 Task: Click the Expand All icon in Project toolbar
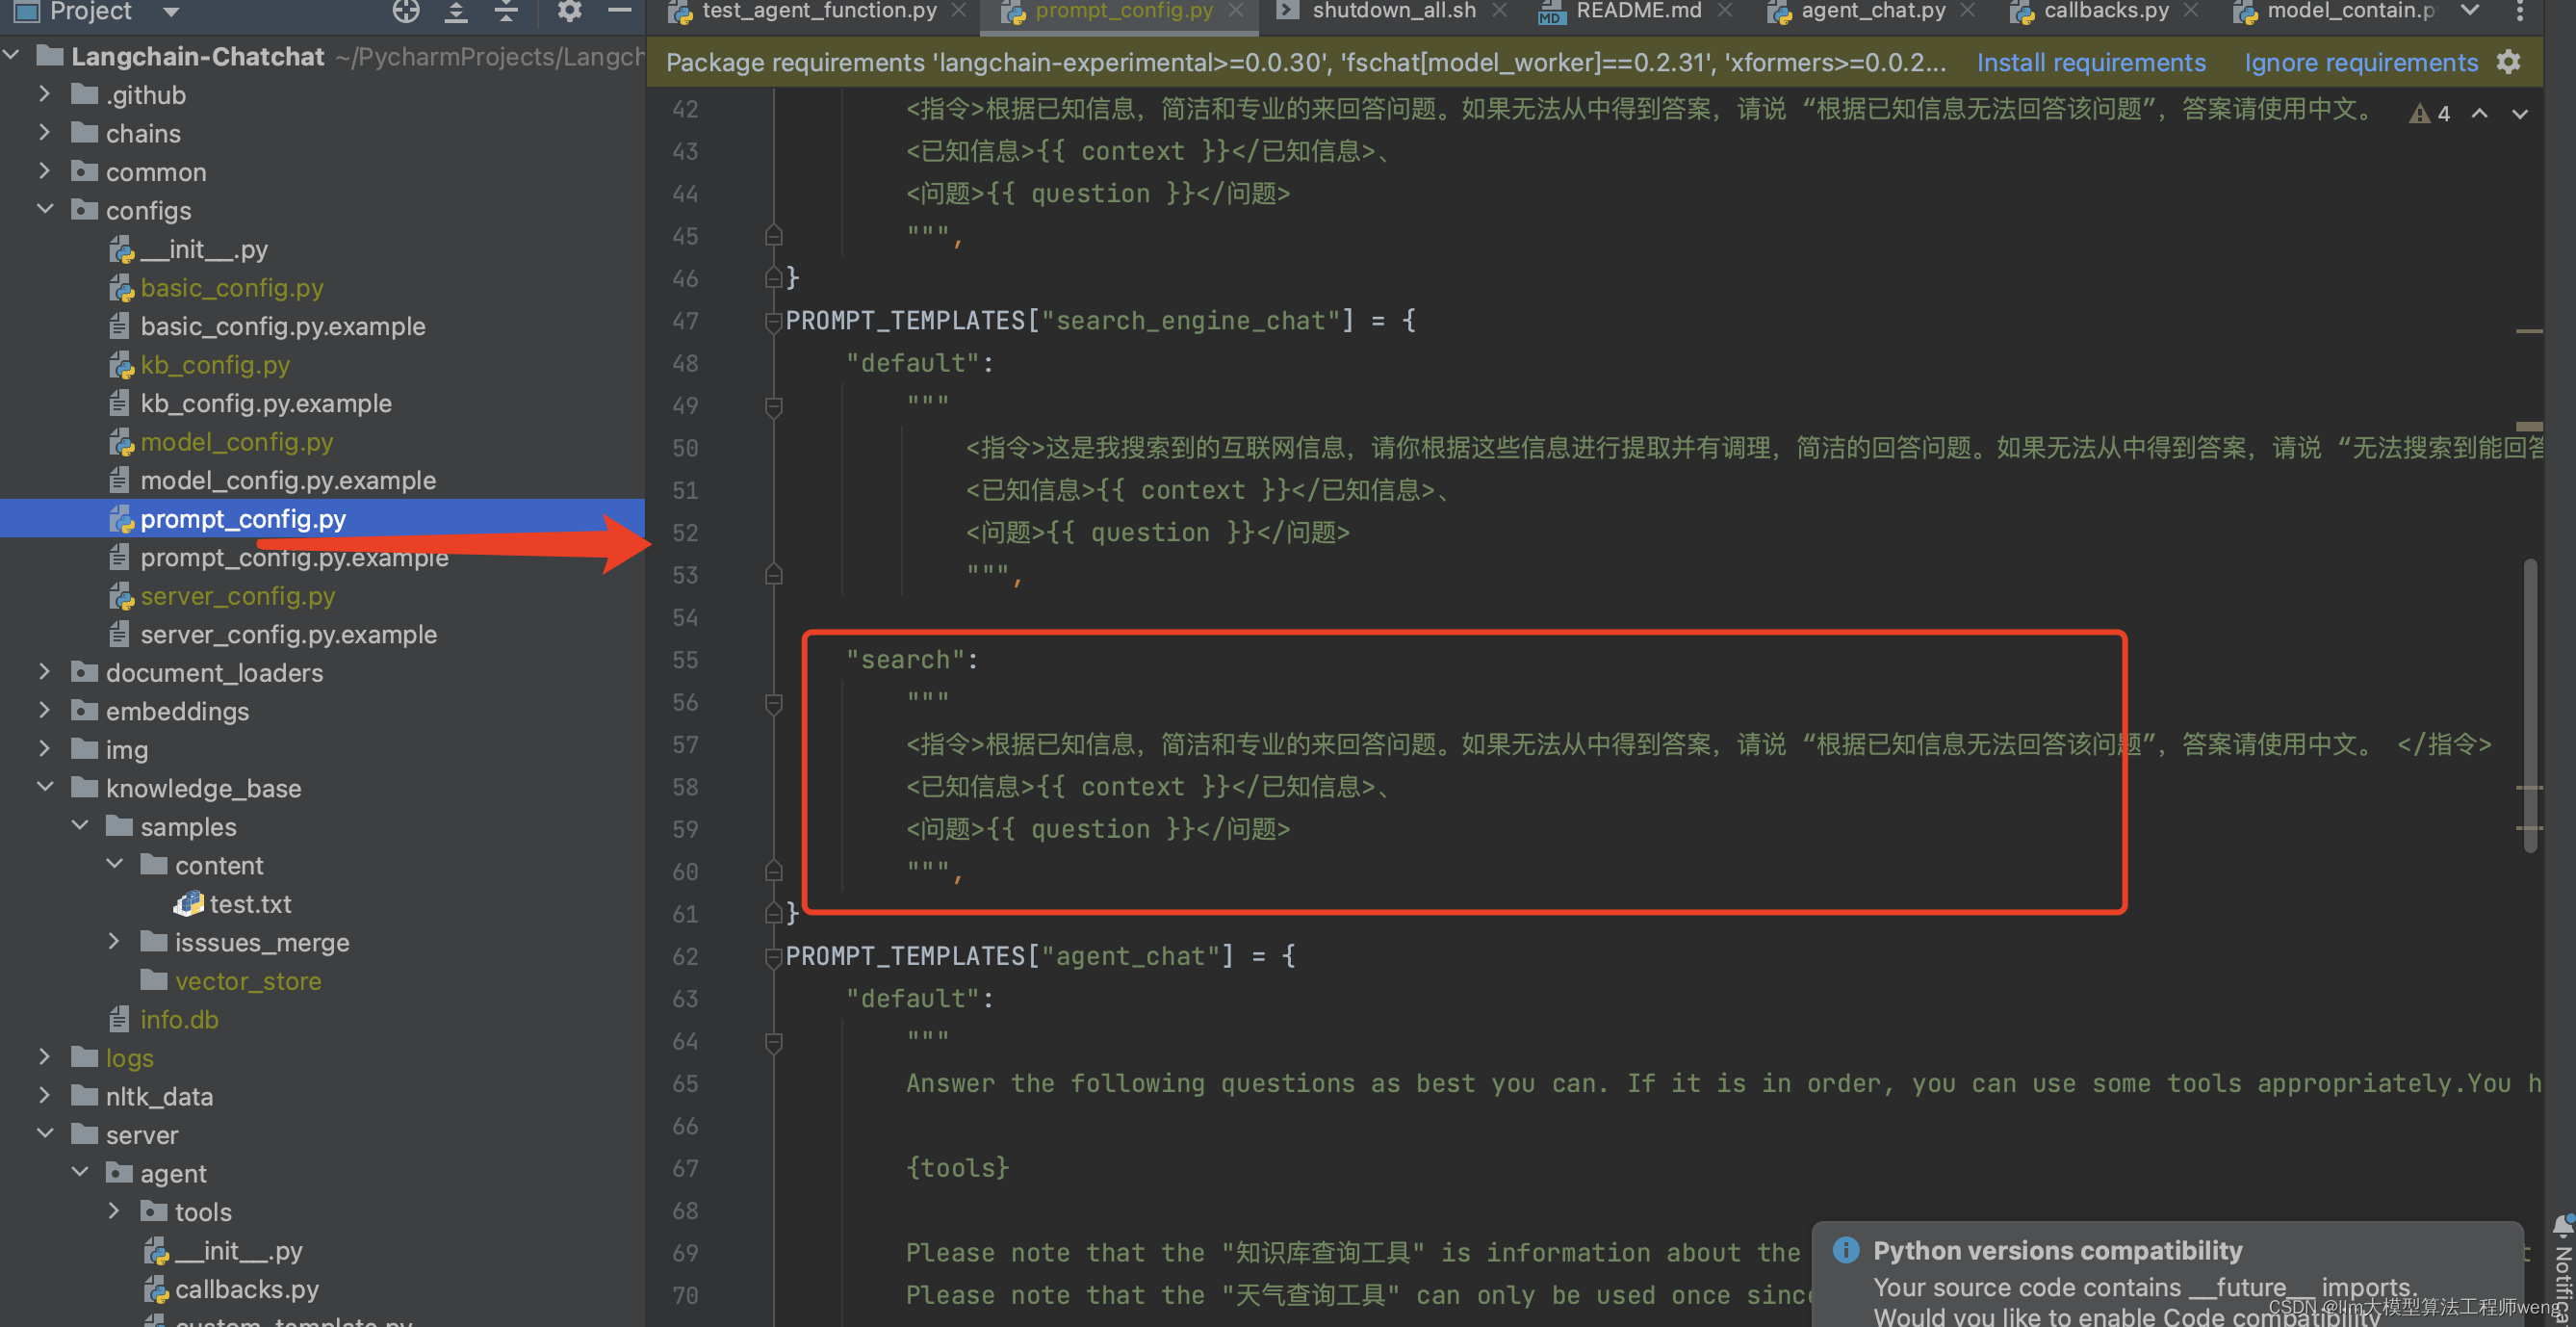pos(456,13)
